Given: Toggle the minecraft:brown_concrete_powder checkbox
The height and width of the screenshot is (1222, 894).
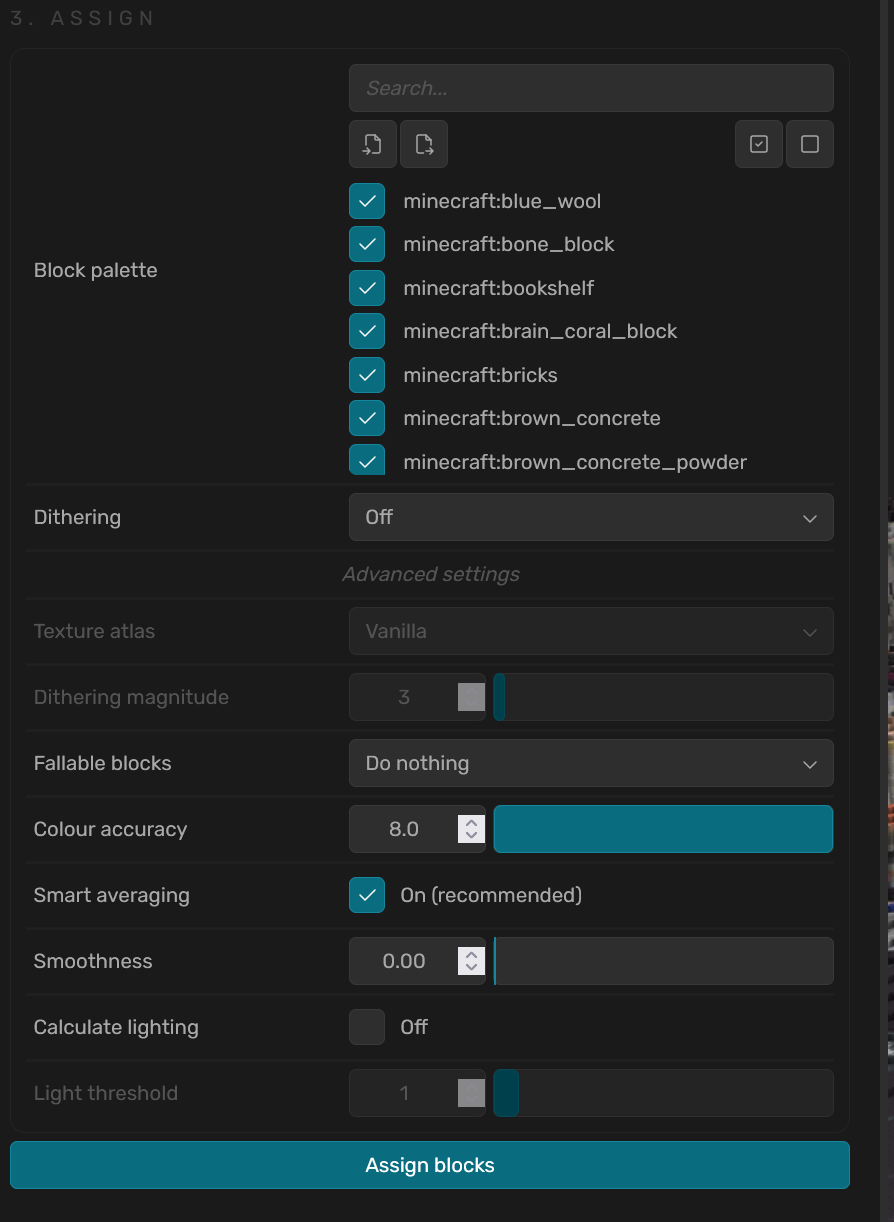Looking at the screenshot, I should click(x=367, y=461).
